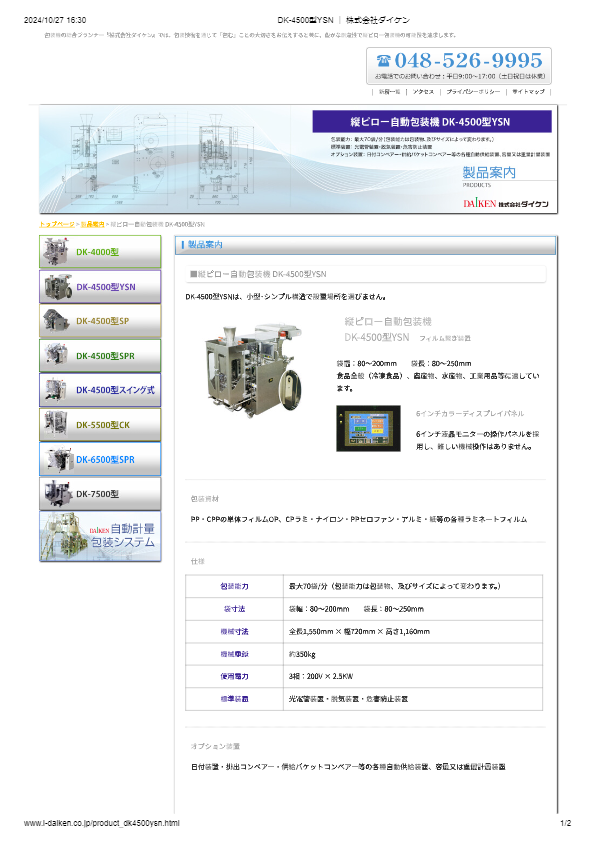Click the 製品案内 section header

365,245
